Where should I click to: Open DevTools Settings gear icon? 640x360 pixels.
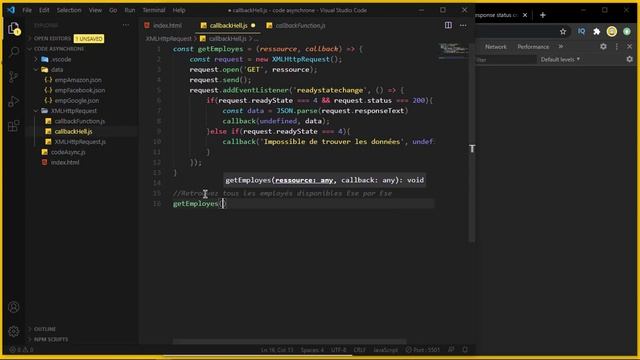pos(603,47)
